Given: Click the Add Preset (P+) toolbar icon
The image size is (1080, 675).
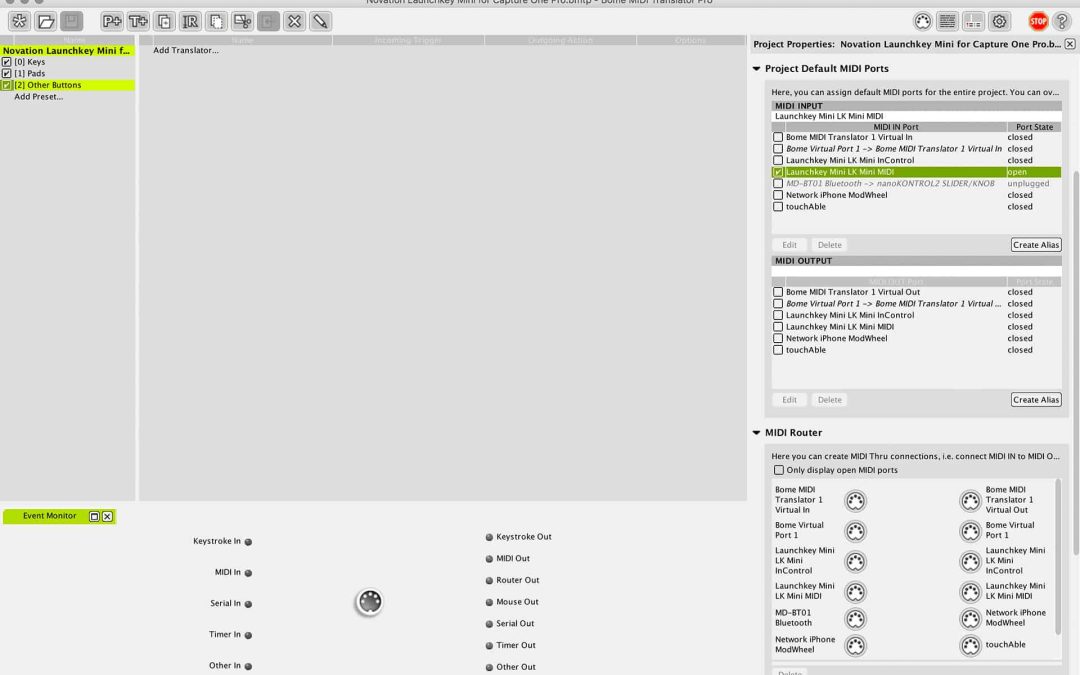Looking at the screenshot, I should [112, 21].
